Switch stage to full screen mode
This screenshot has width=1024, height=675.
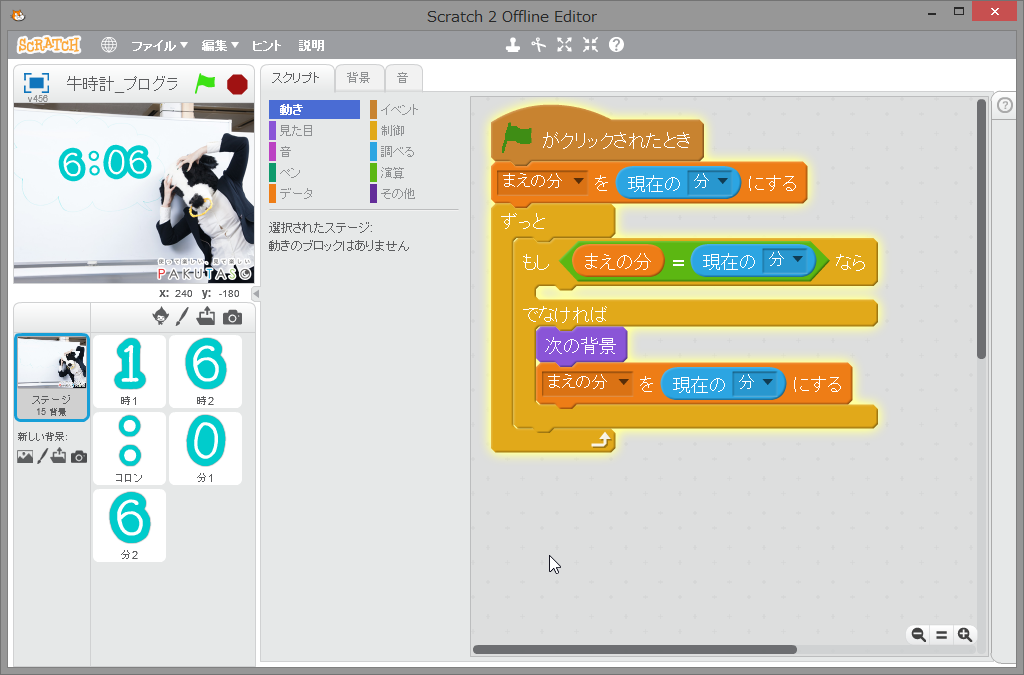click(37, 84)
